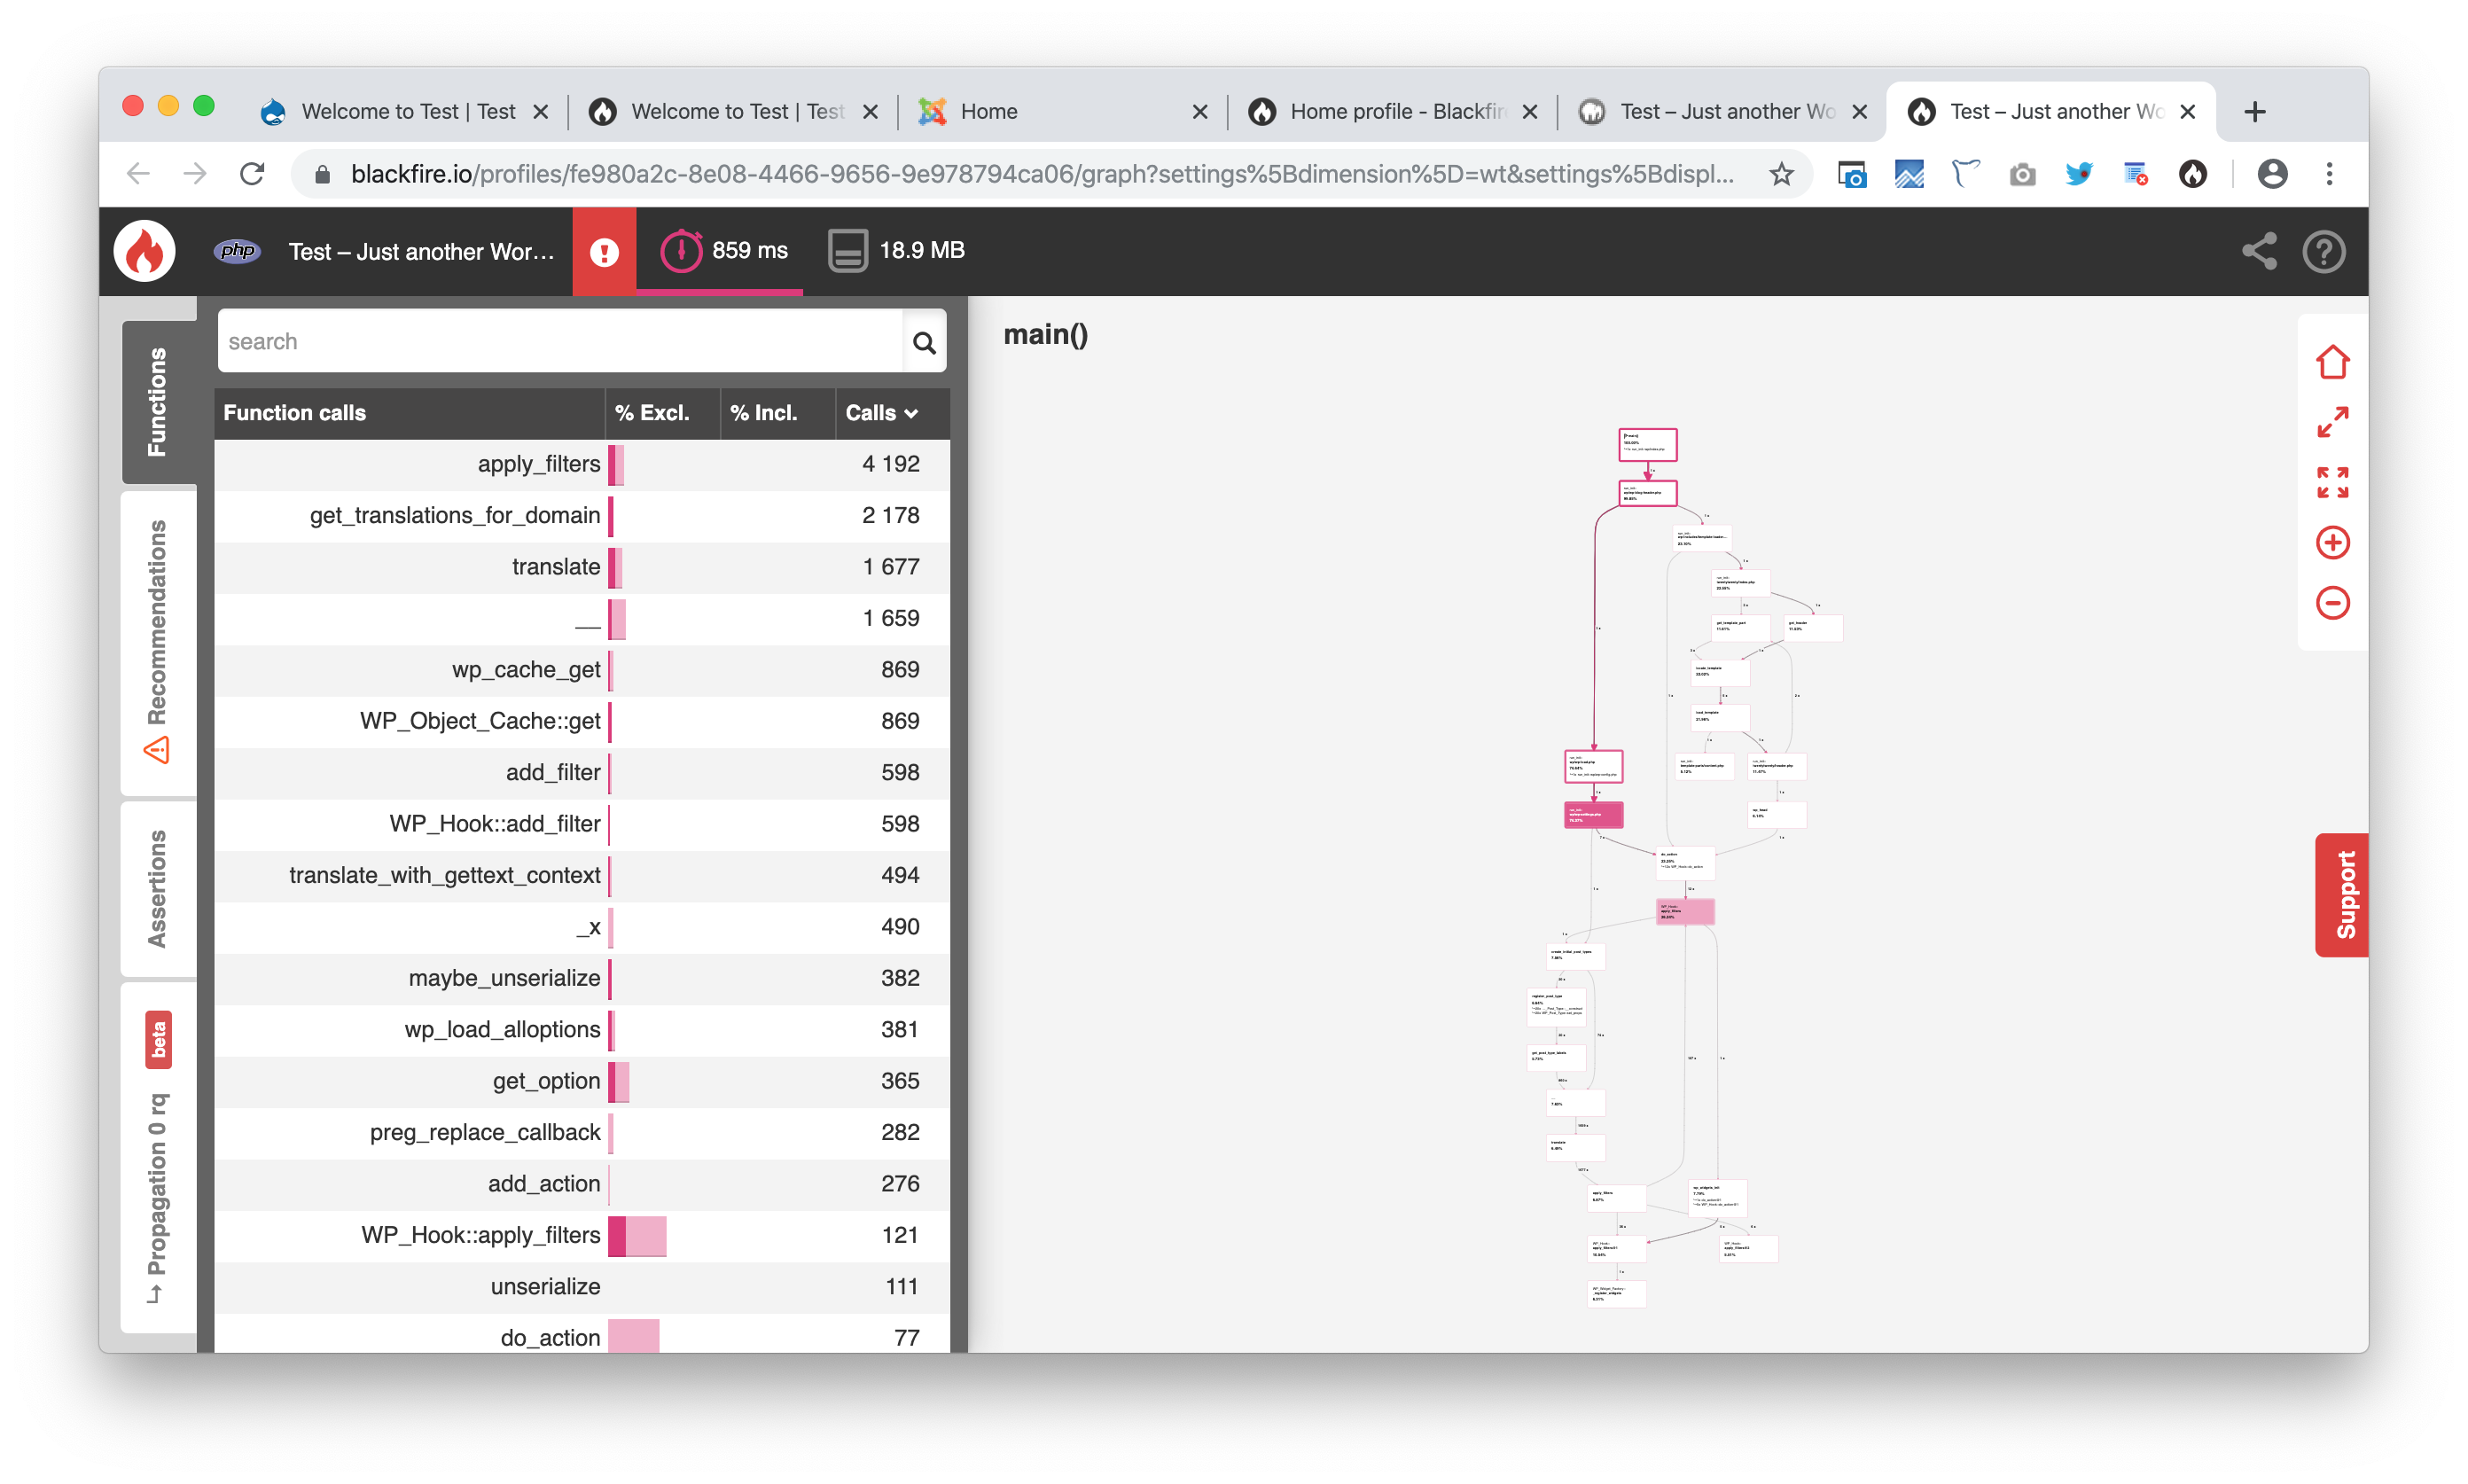Sort by % Incl. column
This screenshot has height=1484, width=2468.
(x=777, y=413)
